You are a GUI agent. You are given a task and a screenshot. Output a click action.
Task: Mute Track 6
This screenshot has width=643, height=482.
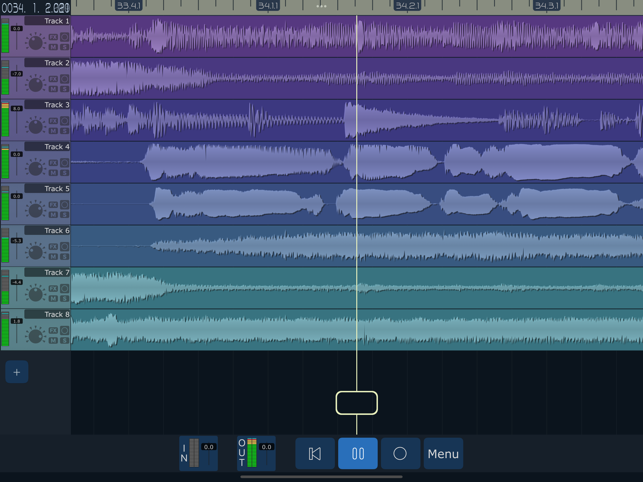53,257
